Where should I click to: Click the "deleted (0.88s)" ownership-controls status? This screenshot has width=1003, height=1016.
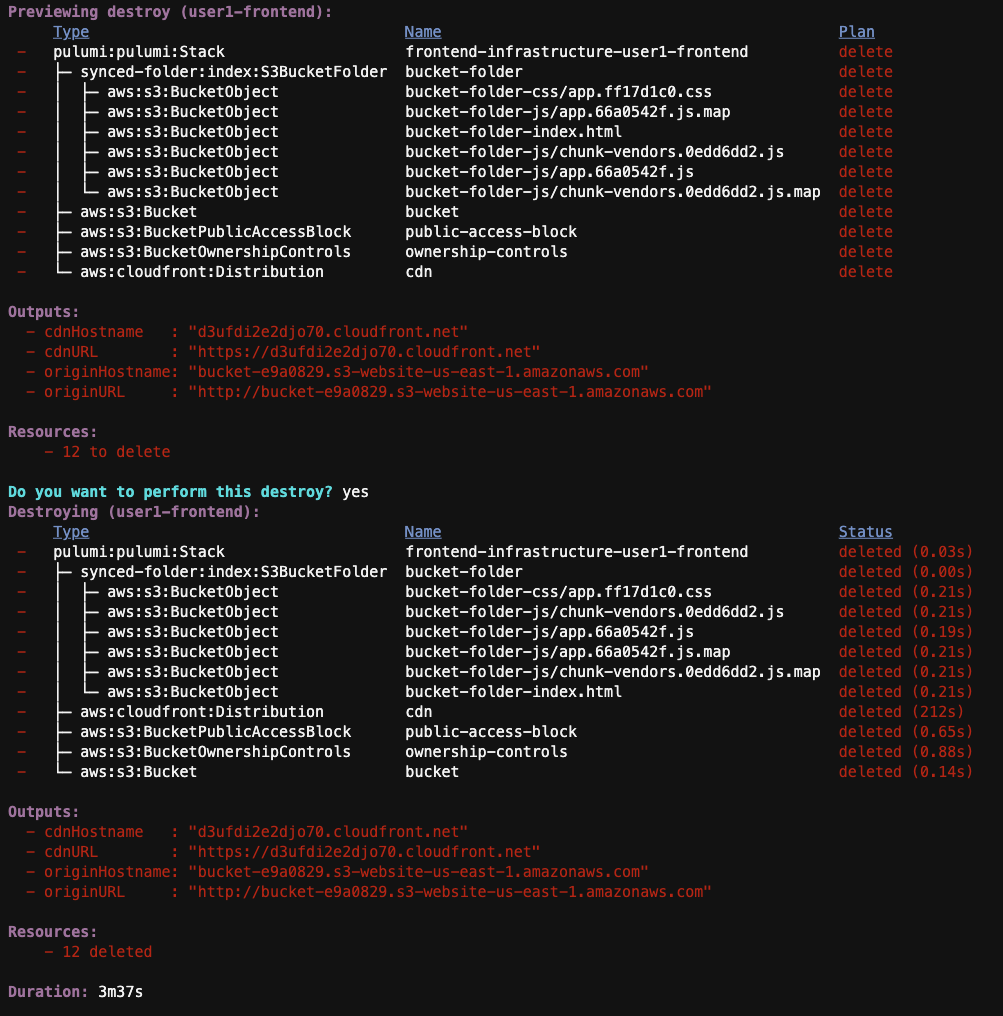[x=905, y=752]
